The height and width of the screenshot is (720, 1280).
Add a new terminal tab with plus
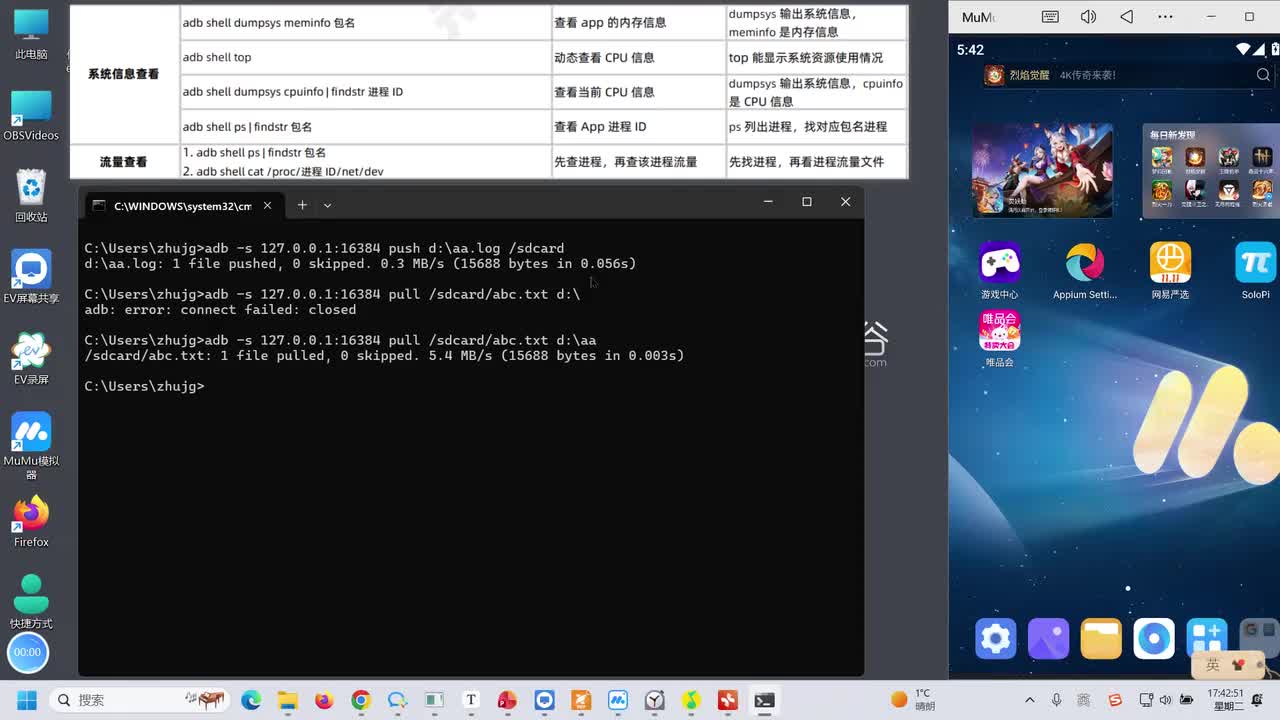302,205
